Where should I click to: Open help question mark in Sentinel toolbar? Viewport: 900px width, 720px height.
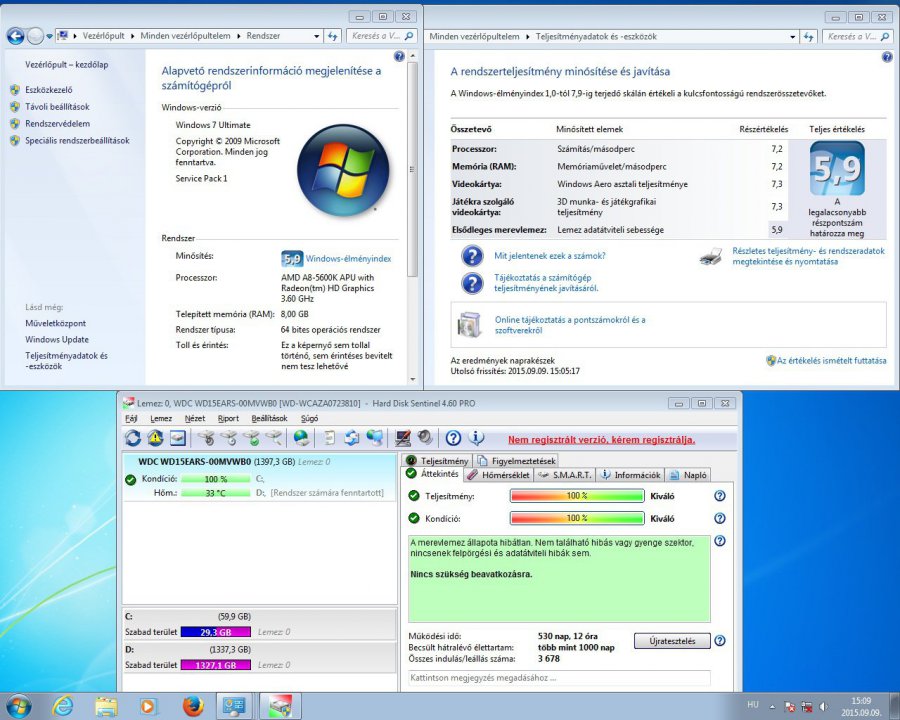click(x=453, y=439)
